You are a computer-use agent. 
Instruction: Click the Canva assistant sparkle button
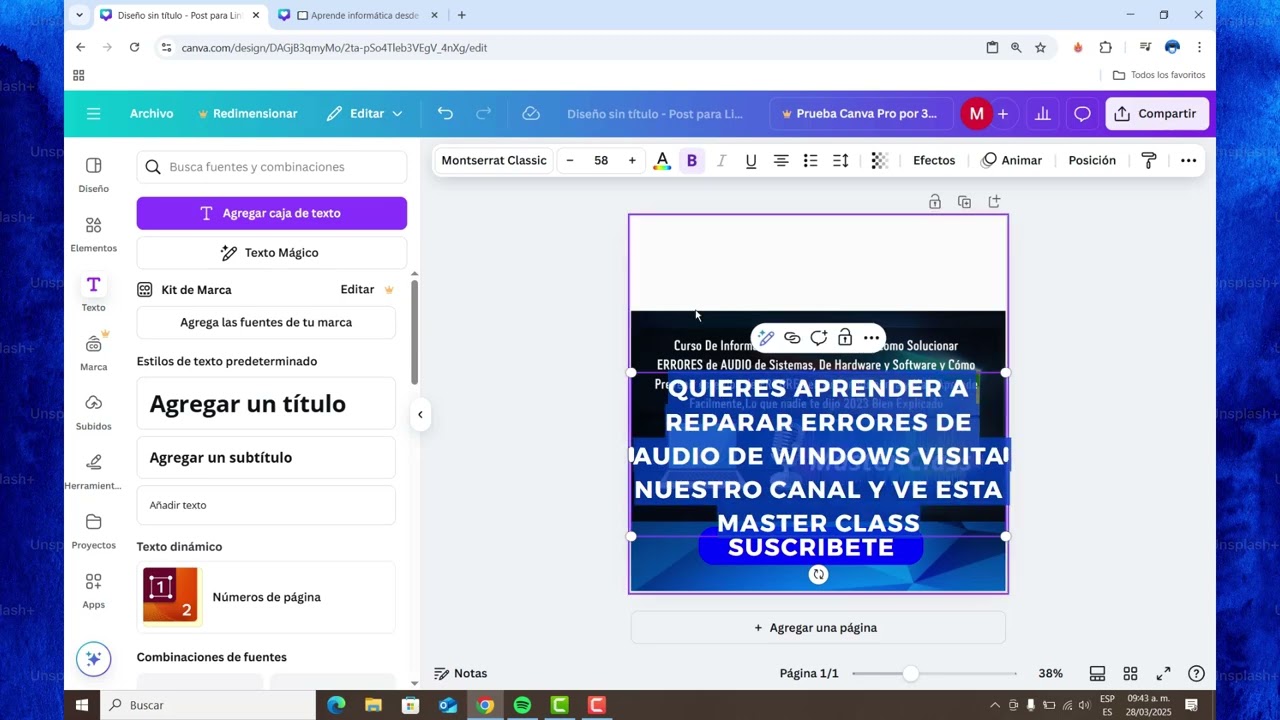[93, 659]
